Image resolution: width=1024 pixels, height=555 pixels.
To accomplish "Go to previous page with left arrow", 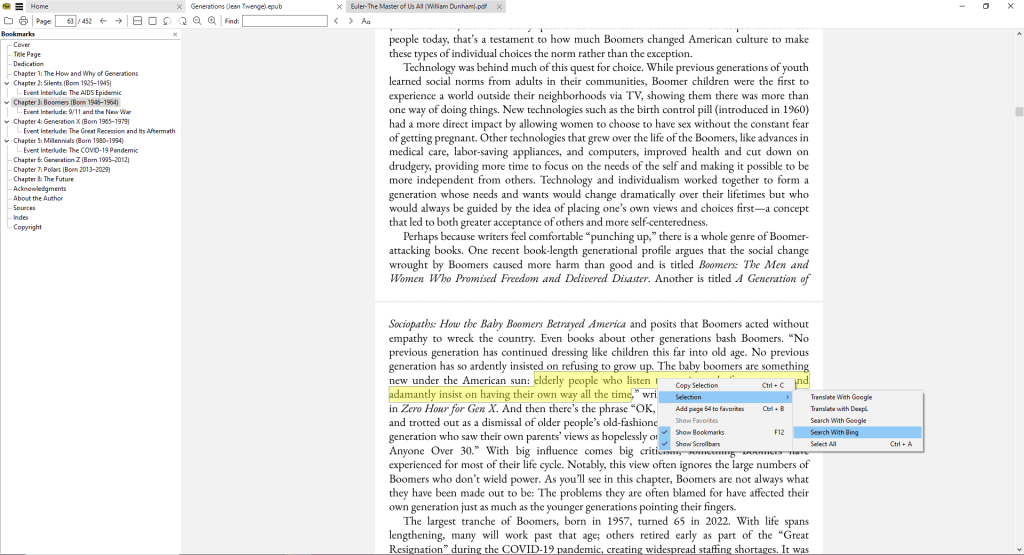I will point(104,21).
